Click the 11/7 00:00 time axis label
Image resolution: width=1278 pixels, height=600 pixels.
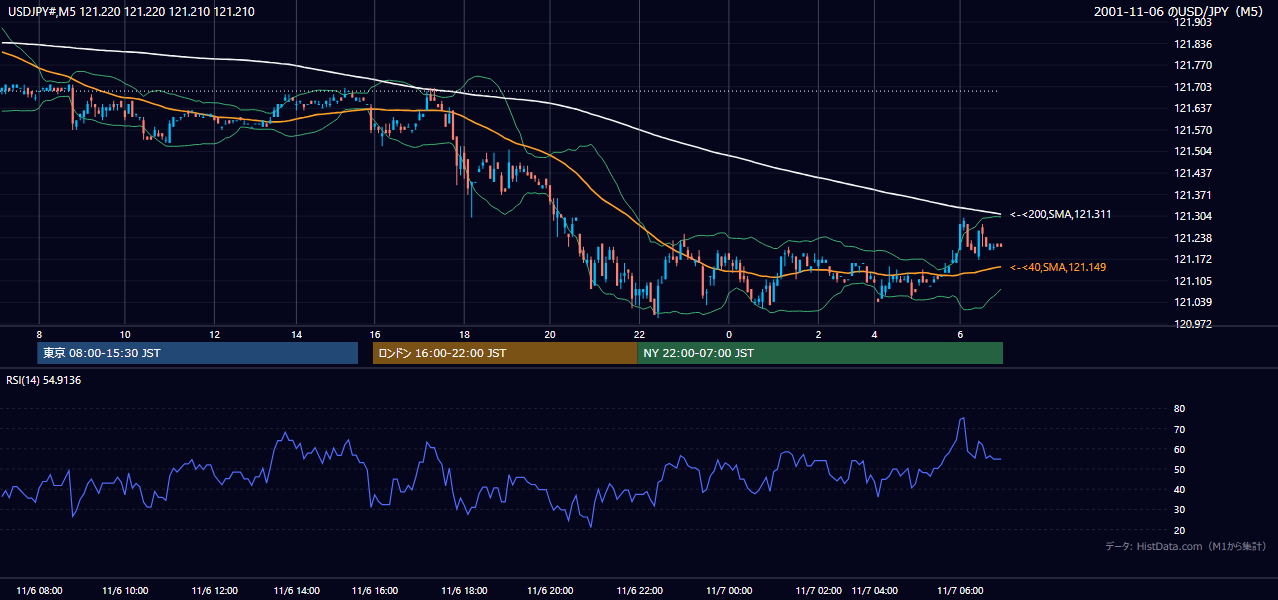click(x=727, y=590)
